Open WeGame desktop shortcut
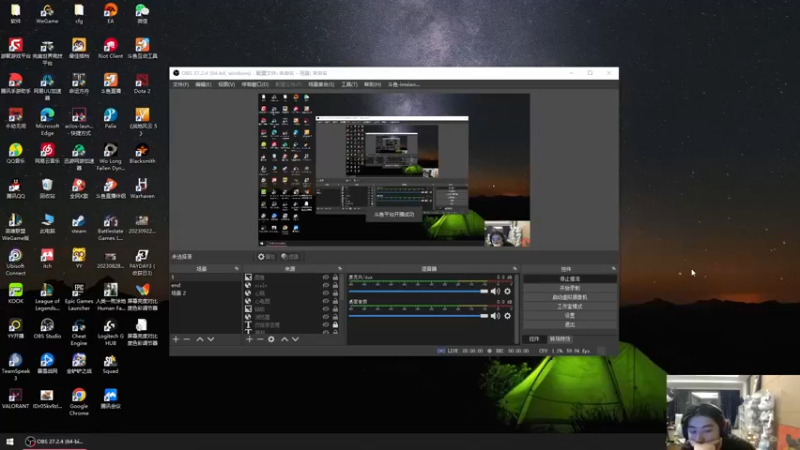Viewport: 800px width, 450px height. (47, 14)
